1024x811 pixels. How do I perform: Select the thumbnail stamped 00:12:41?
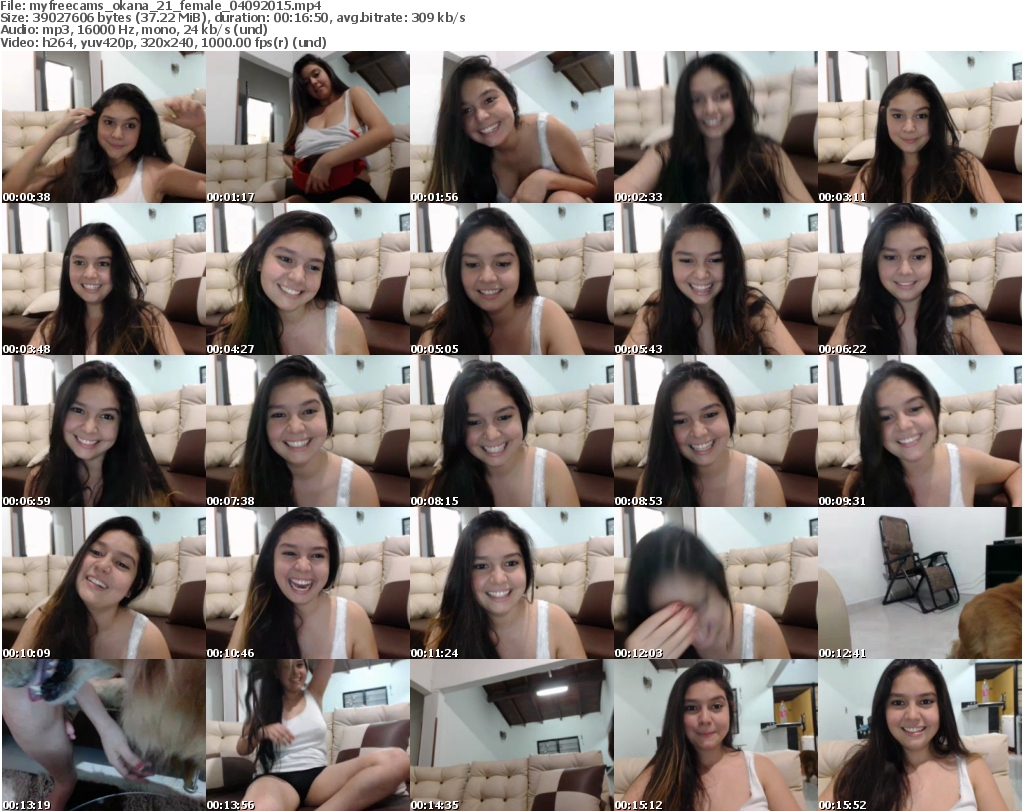(x=920, y=583)
